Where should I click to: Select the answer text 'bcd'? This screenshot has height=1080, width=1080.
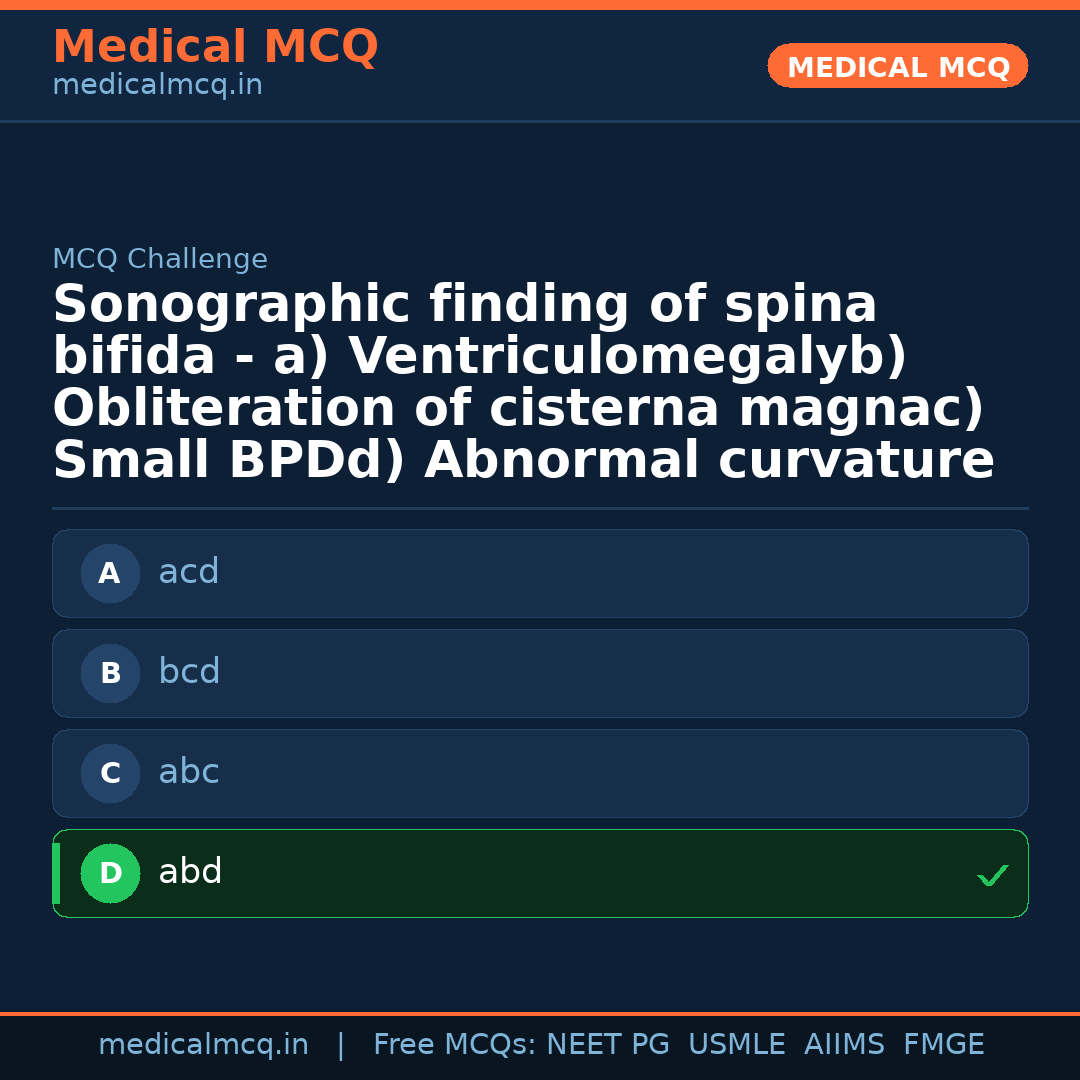189,672
